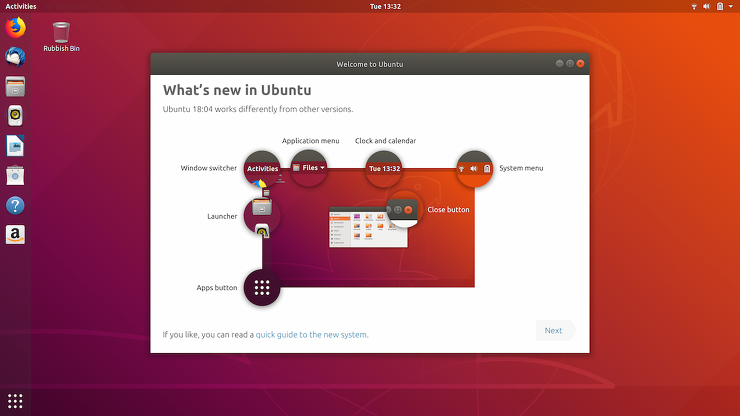Click the 'Launcher' label
The width and height of the screenshot is (740, 416).
222,216
